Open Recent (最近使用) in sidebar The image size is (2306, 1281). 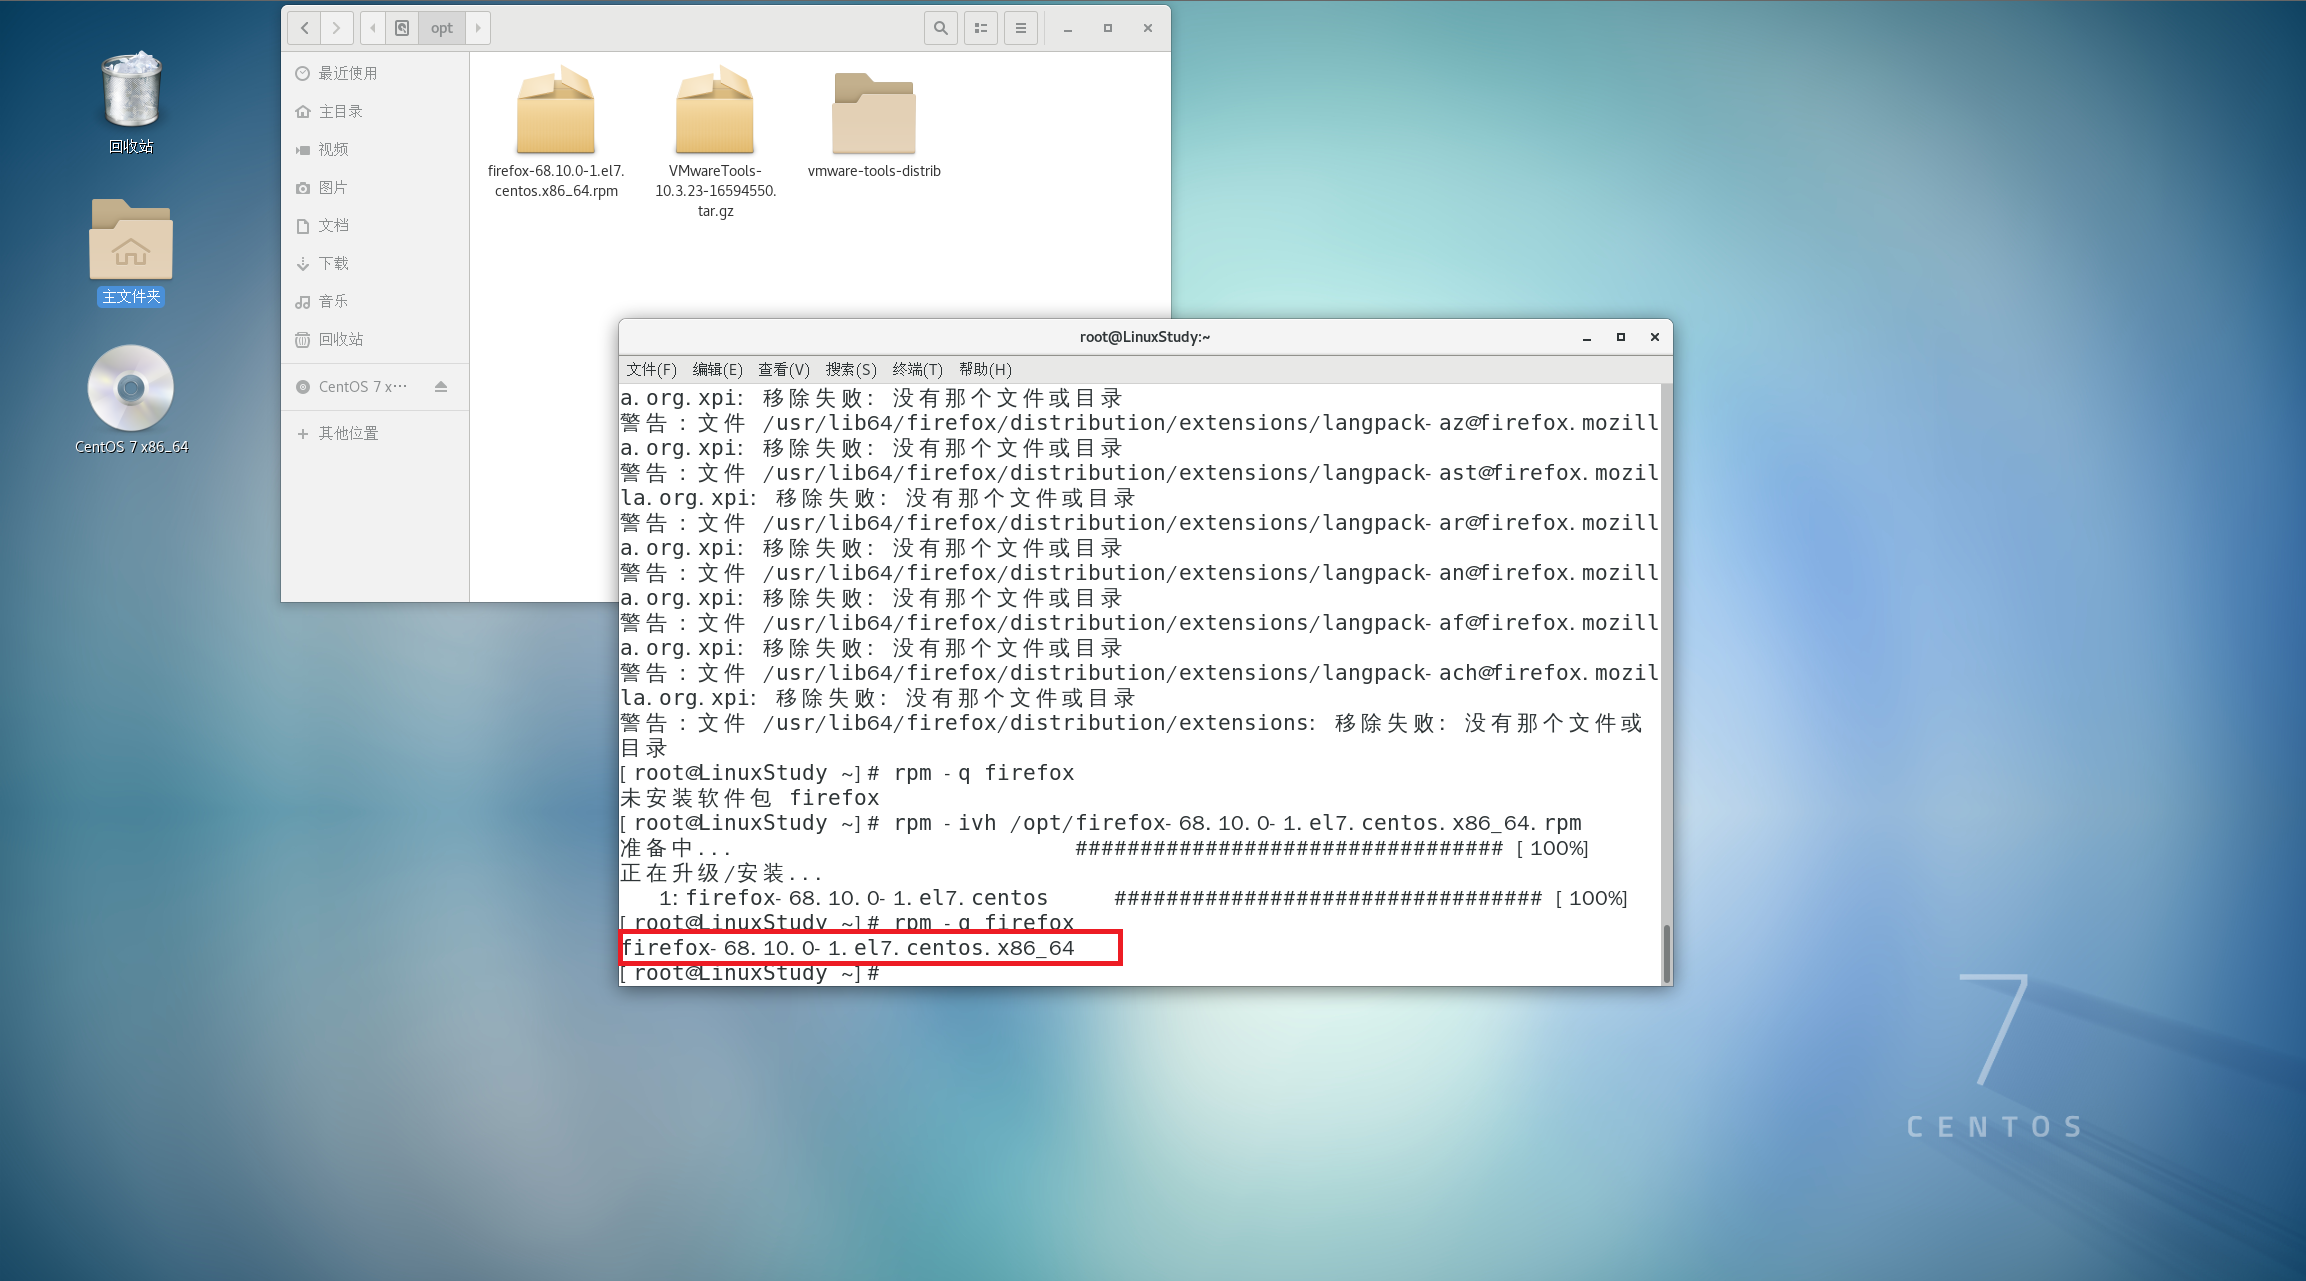point(375,73)
